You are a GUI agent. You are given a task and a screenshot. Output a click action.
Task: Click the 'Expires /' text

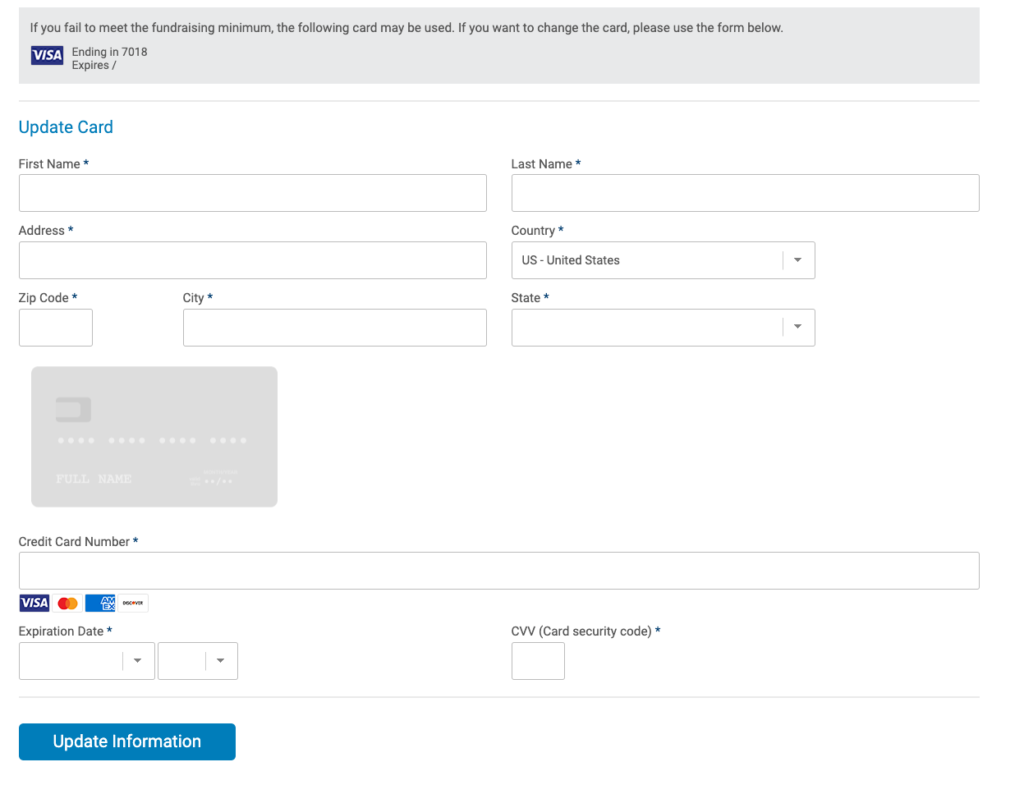[94, 65]
